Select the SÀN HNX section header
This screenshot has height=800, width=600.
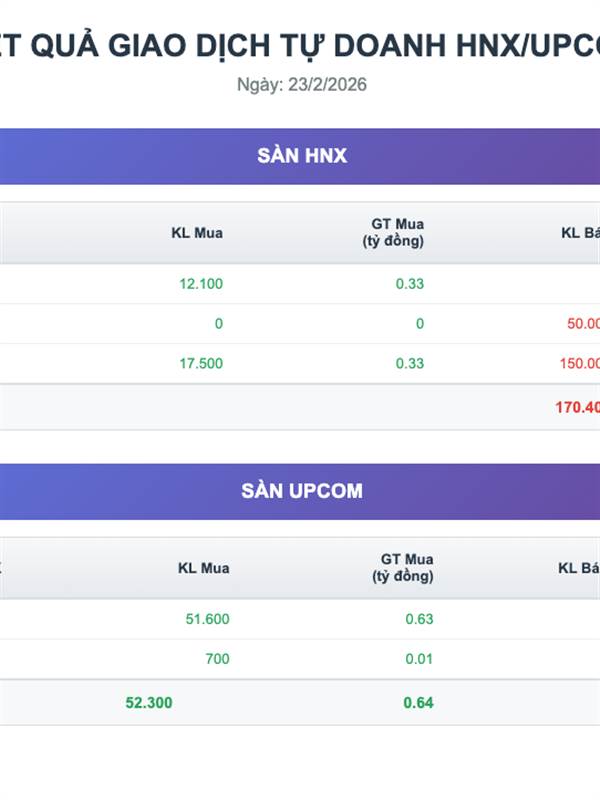pyautogui.click(x=302, y=155)
